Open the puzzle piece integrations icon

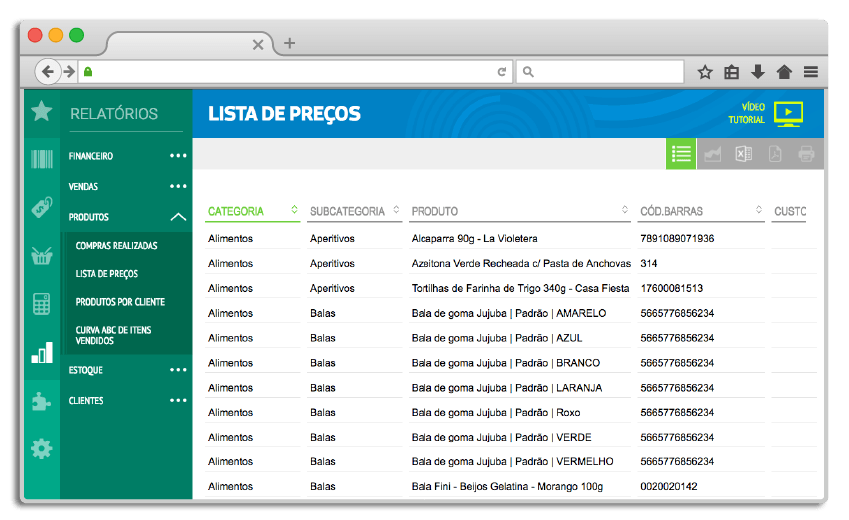(x=42, y=401)
